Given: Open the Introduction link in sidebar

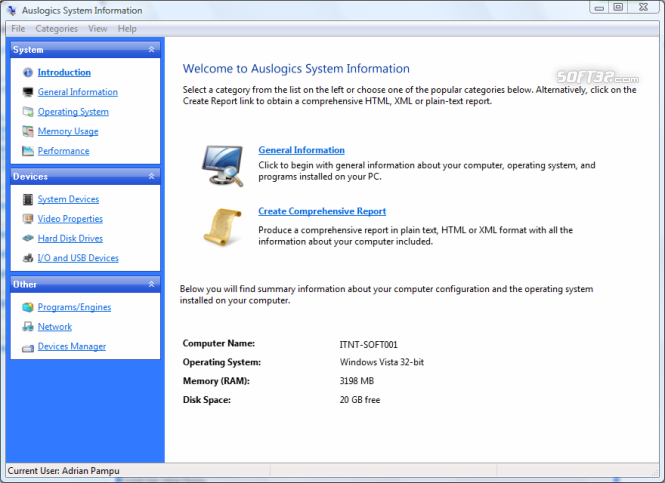Looking at the screenshot, I should coord(64,73).
